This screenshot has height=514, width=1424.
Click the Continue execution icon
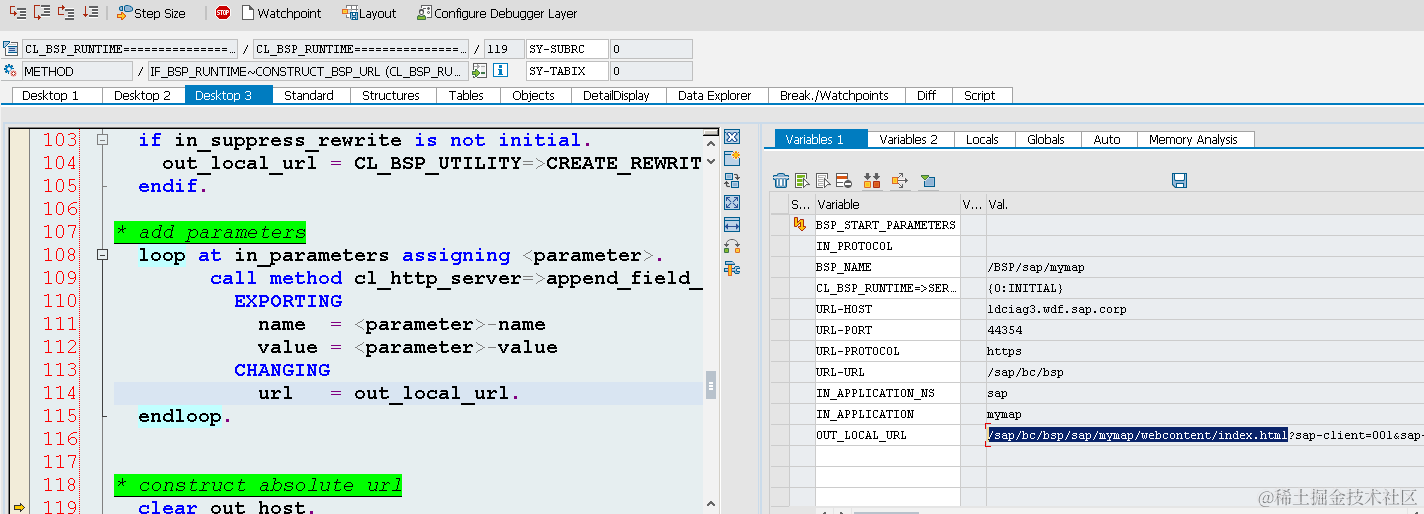coord(90,12)
